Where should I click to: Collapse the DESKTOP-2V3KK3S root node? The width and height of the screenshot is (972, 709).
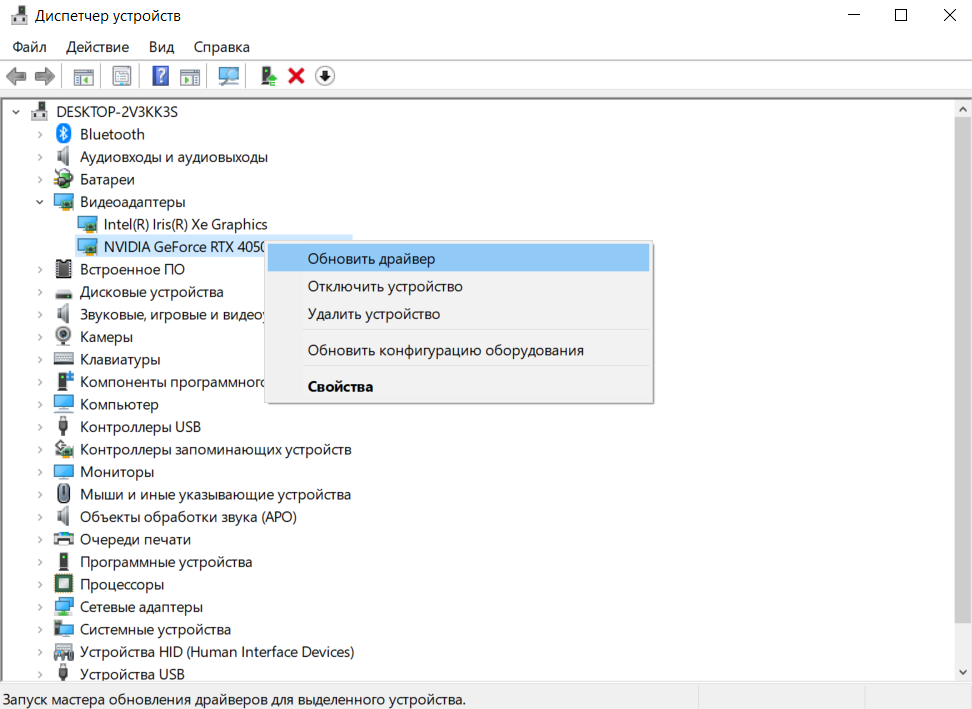(16, 112)
